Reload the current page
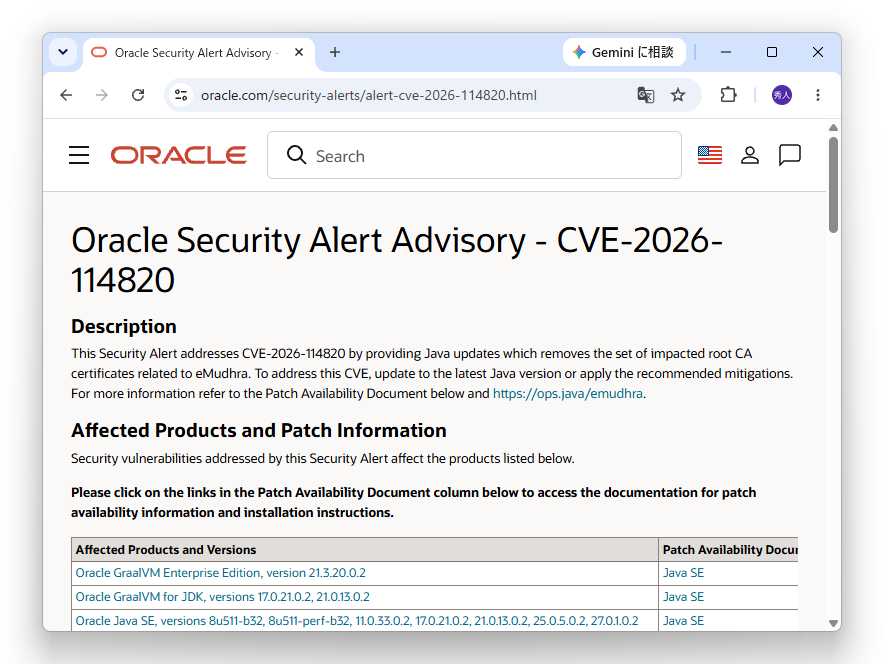 (138, 95)
